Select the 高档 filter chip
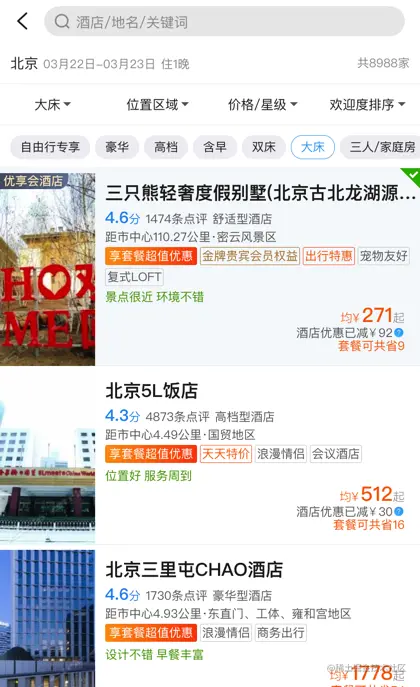The width and height of the screenshot is (420, 687). tap(166, 147)
